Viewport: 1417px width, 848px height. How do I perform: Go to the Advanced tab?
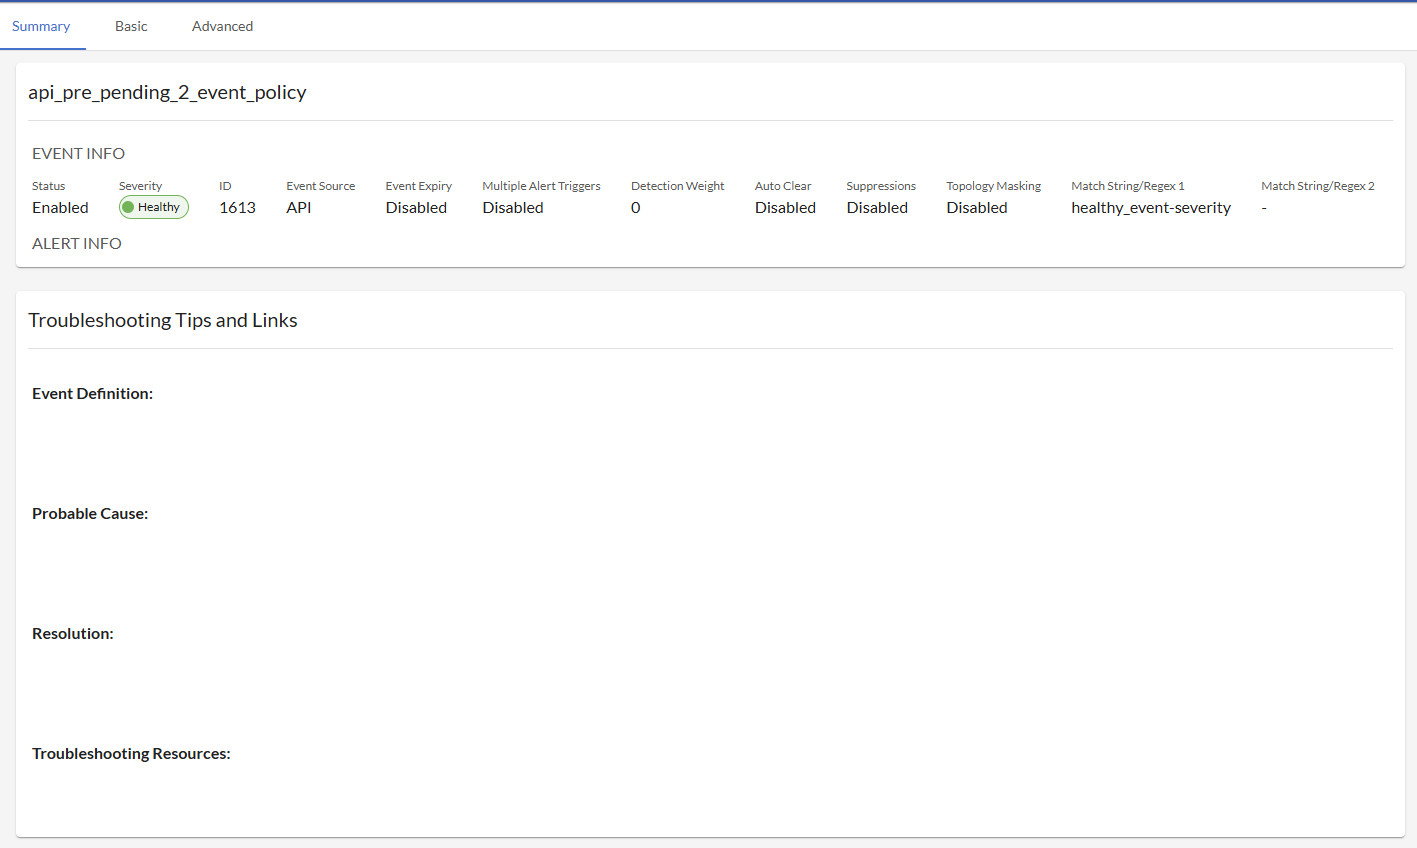pos(222,26)
